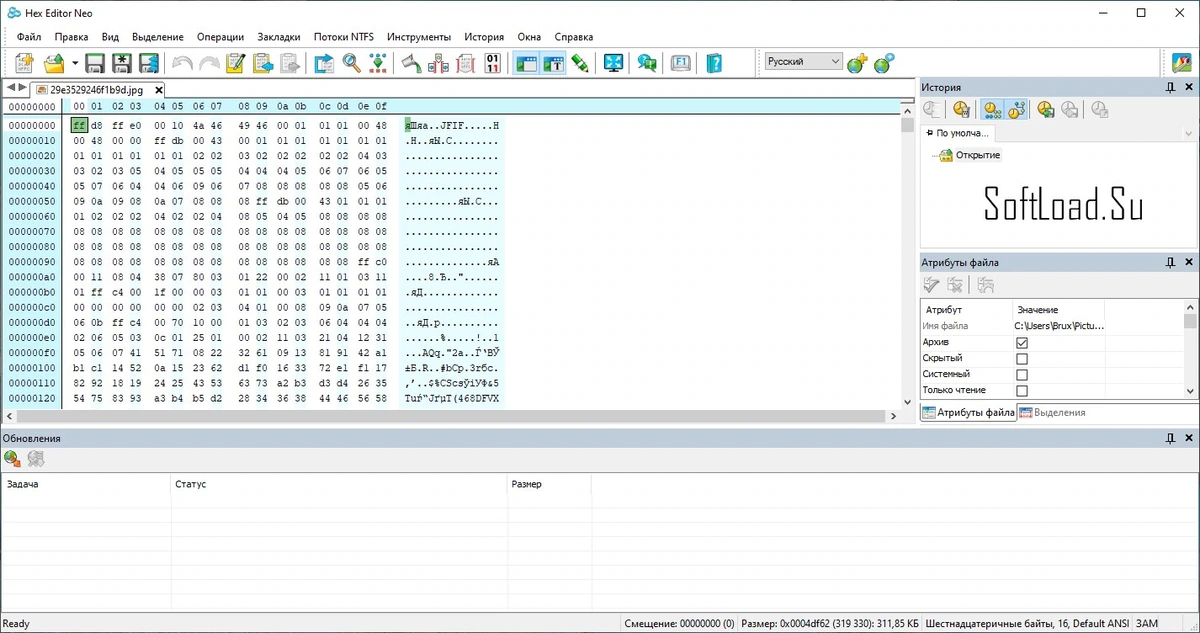Click the full screen monitor icon

(613, 63)
